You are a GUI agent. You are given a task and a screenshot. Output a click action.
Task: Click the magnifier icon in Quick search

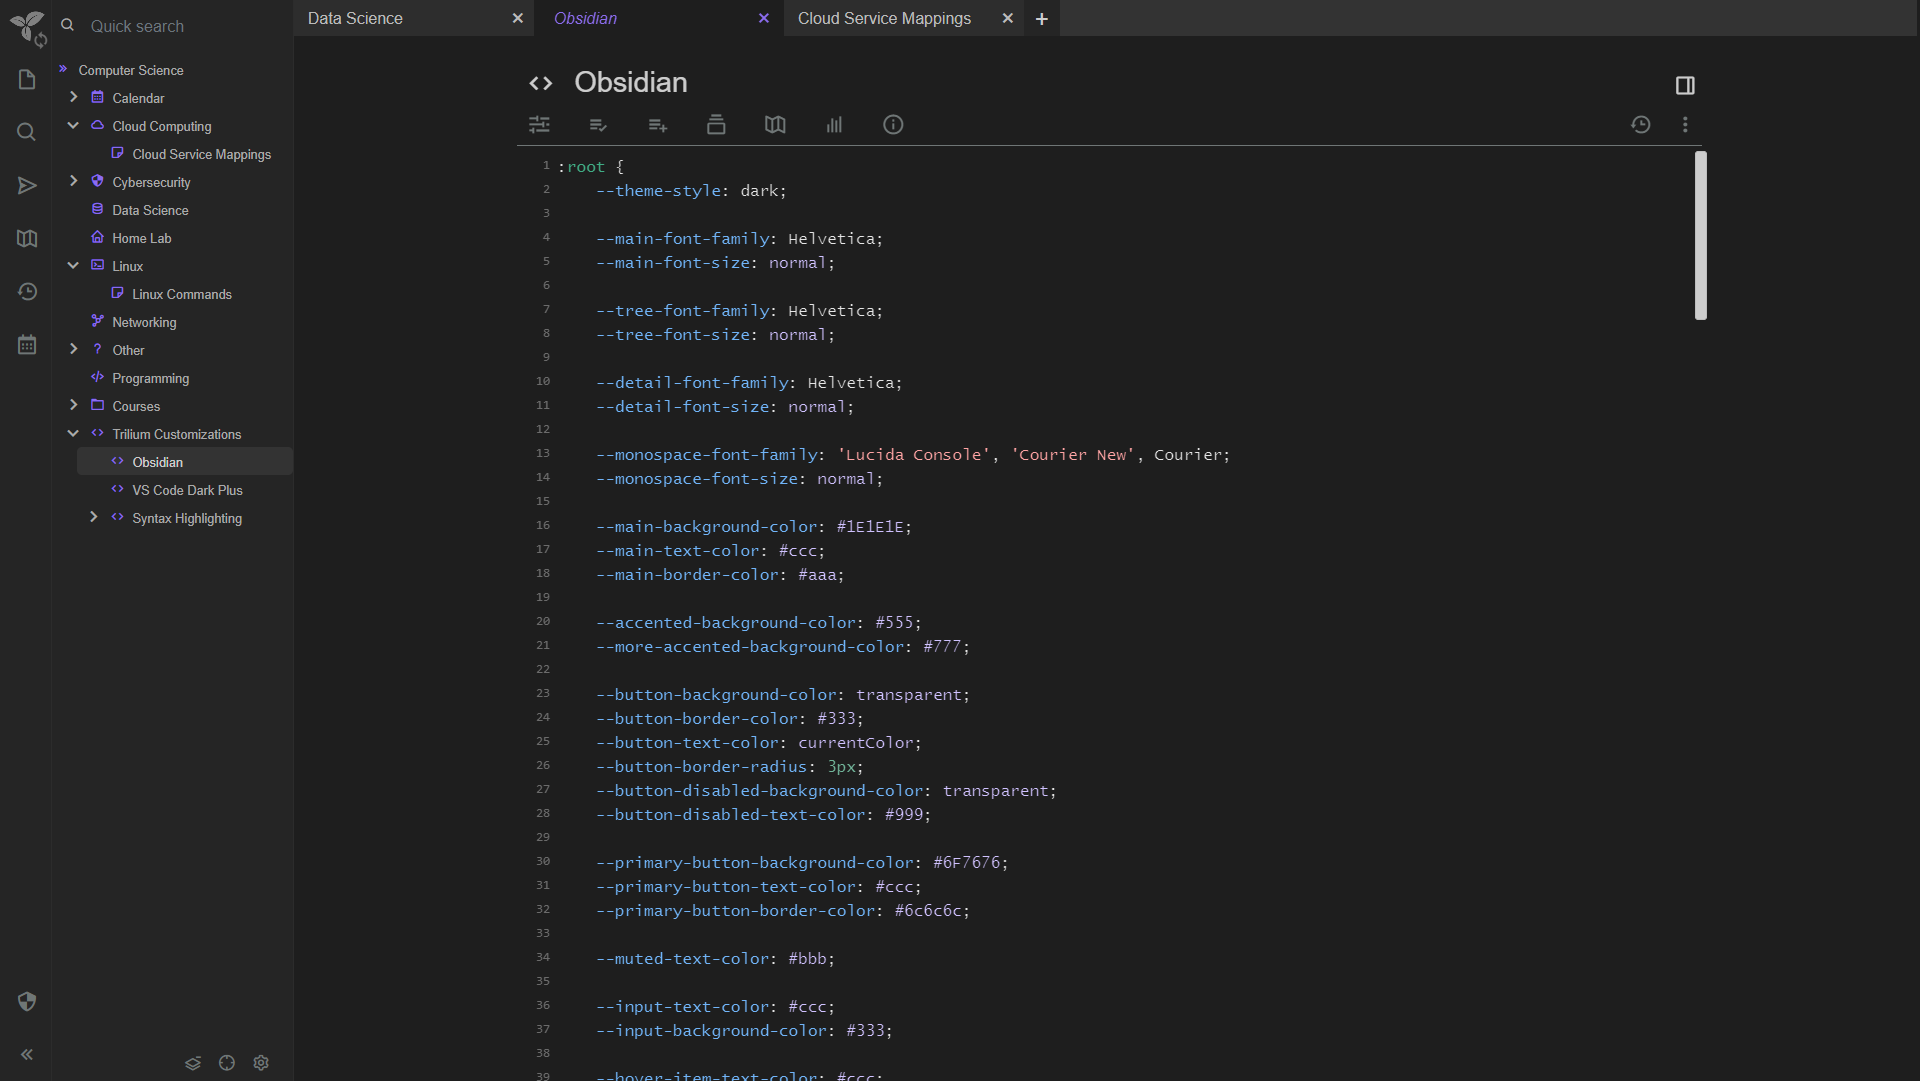tap(68, 26)
